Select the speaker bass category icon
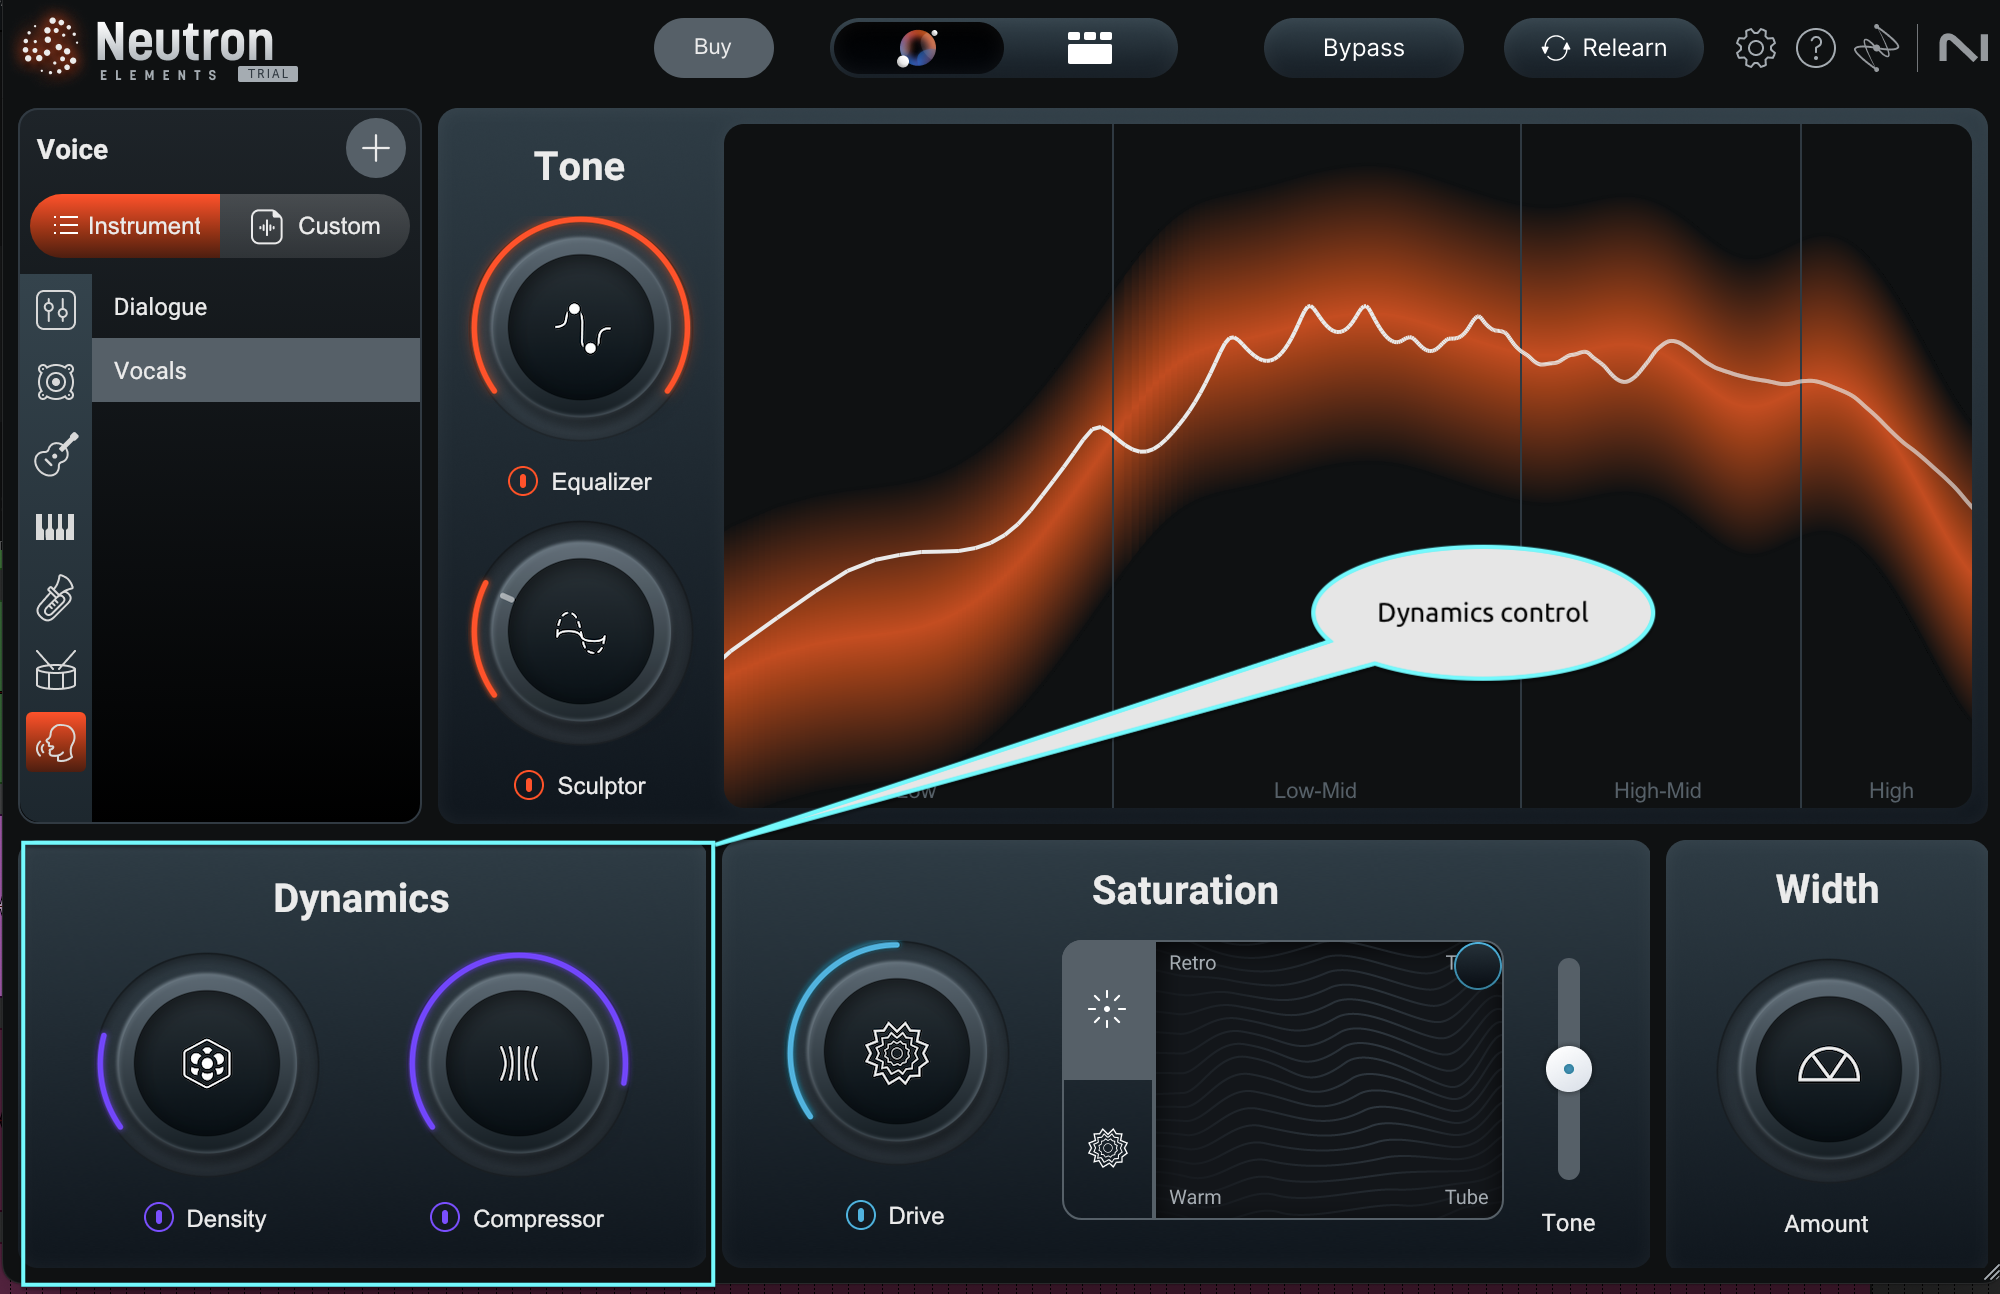The image size is (2000, 1294). pyautogui.click(x=56, y=382)
